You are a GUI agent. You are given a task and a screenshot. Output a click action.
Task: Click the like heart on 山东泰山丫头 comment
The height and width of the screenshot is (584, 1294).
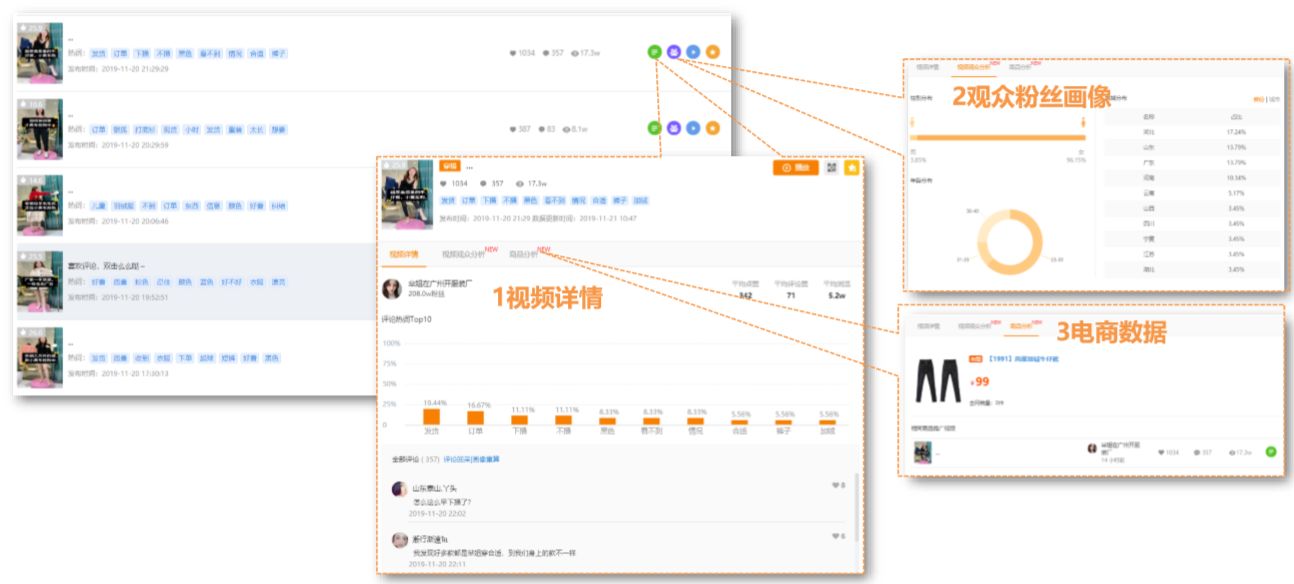pos(835,485)
